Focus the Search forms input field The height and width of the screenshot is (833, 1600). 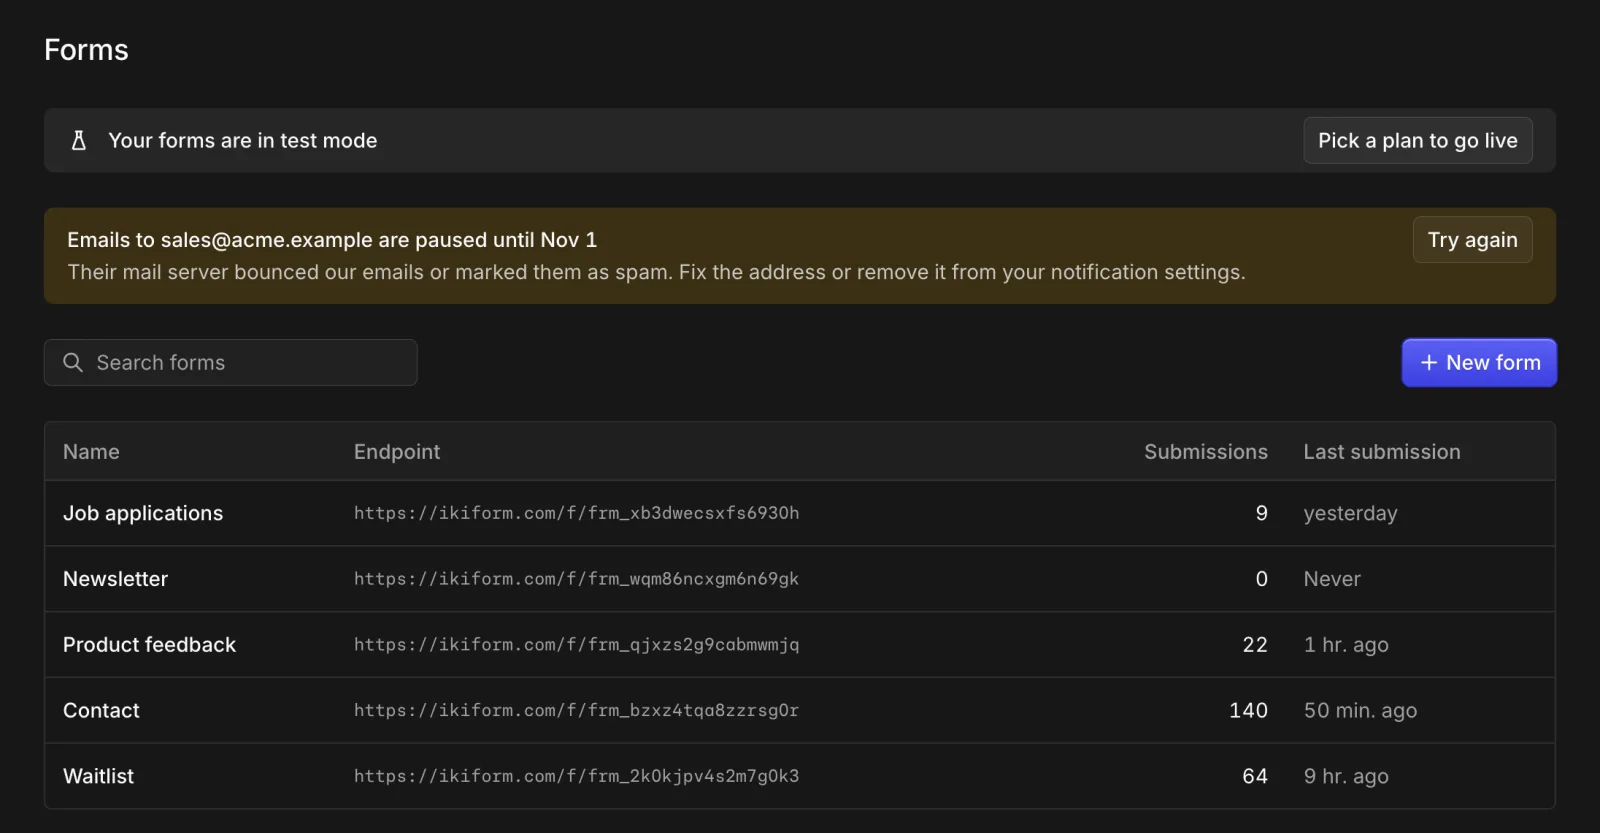(231, 362)
